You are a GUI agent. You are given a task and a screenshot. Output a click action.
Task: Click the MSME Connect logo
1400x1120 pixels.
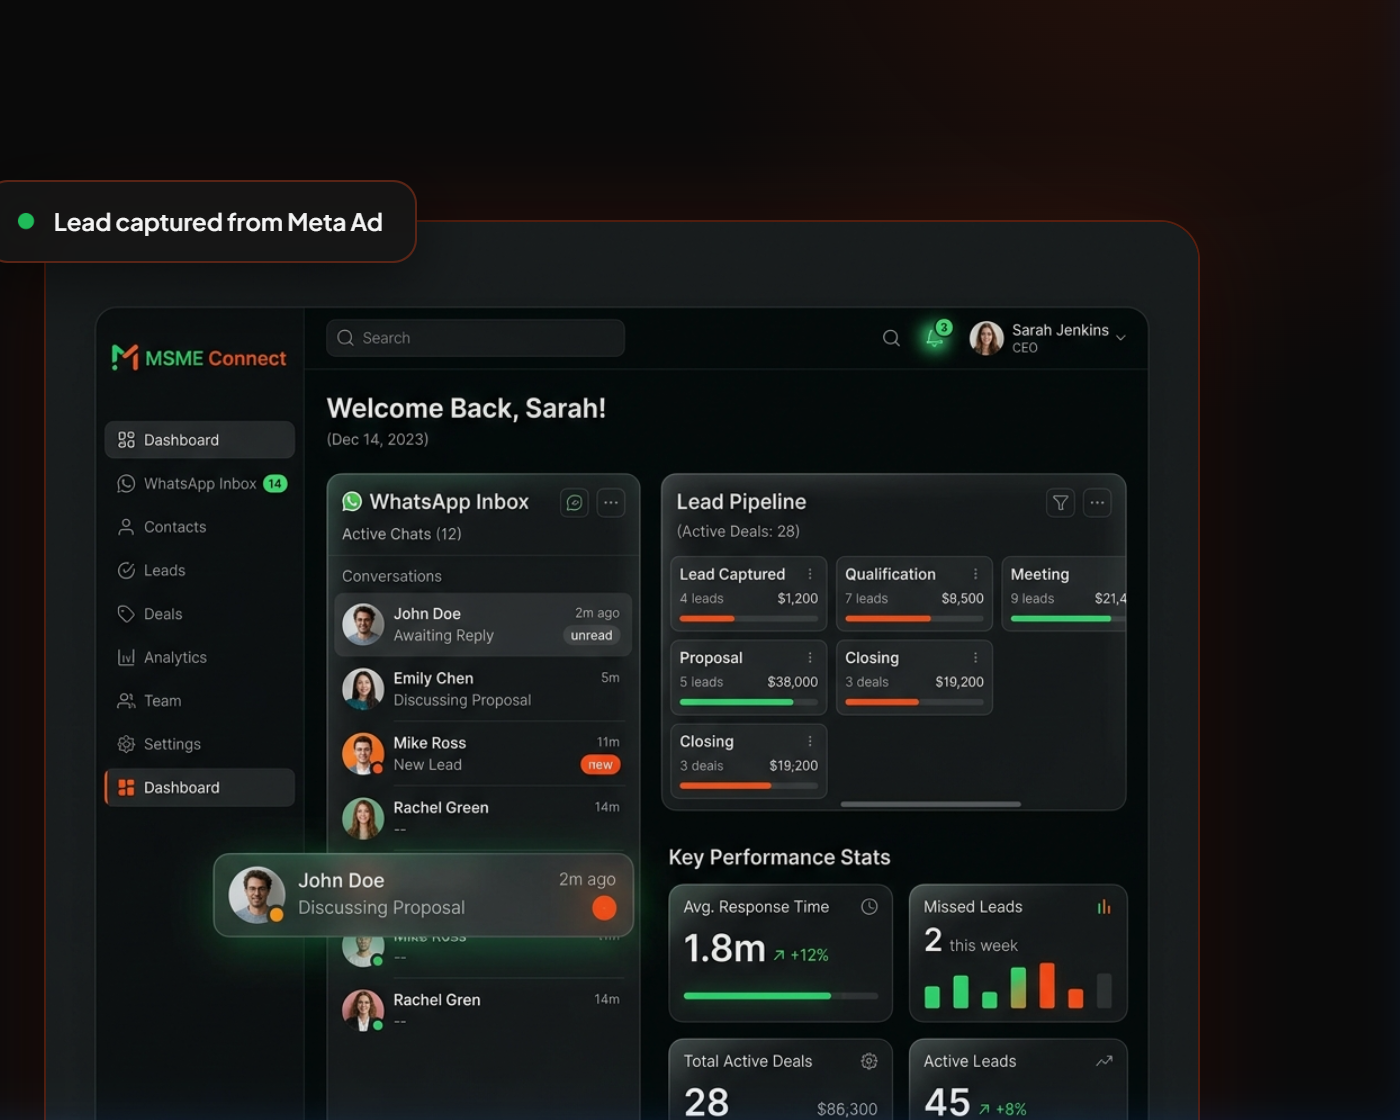199,358
